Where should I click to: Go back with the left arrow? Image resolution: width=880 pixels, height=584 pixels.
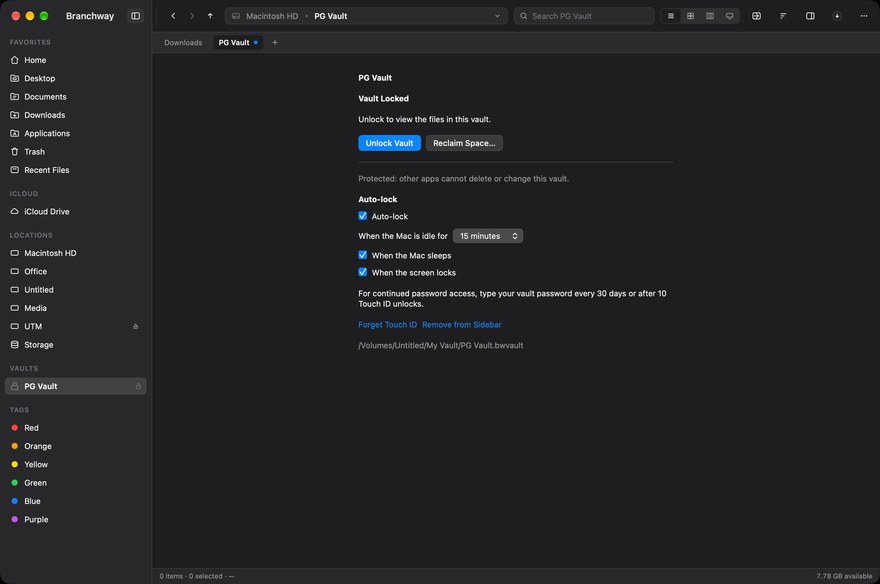click(x=173, y=16)
